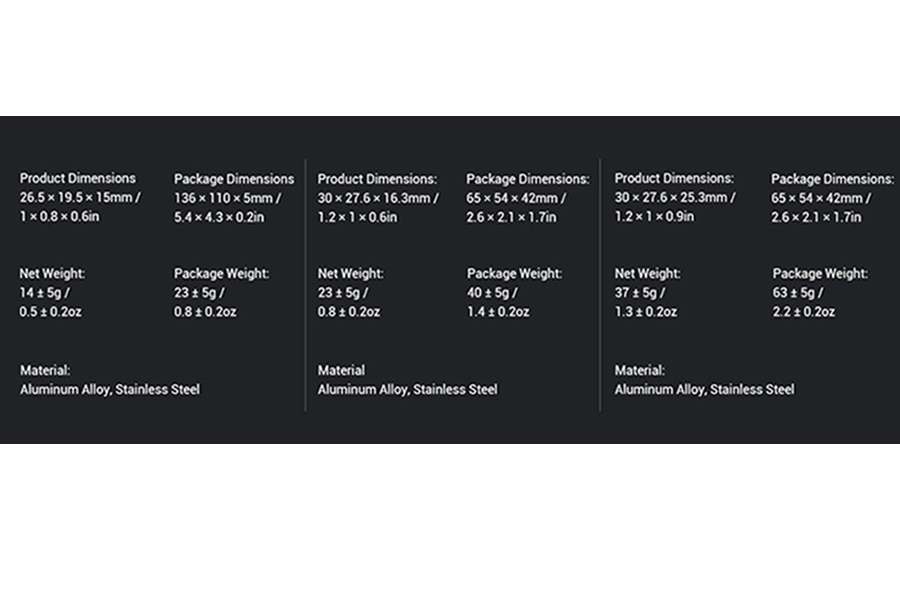This screenshot has height=600, width=900.
Task: Click the rightmost Package Dimensions heading
Action: [x=832, y=179]
